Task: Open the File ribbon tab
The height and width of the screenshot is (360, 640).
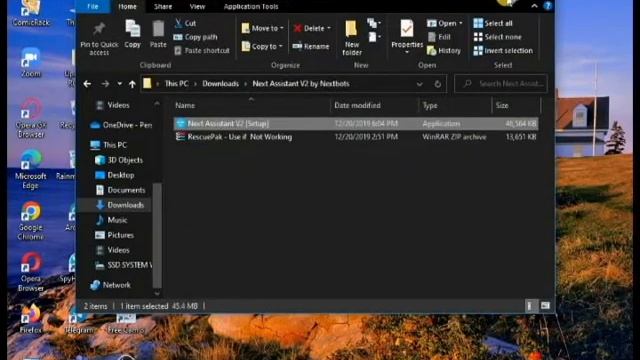Action: pos(93,7)
